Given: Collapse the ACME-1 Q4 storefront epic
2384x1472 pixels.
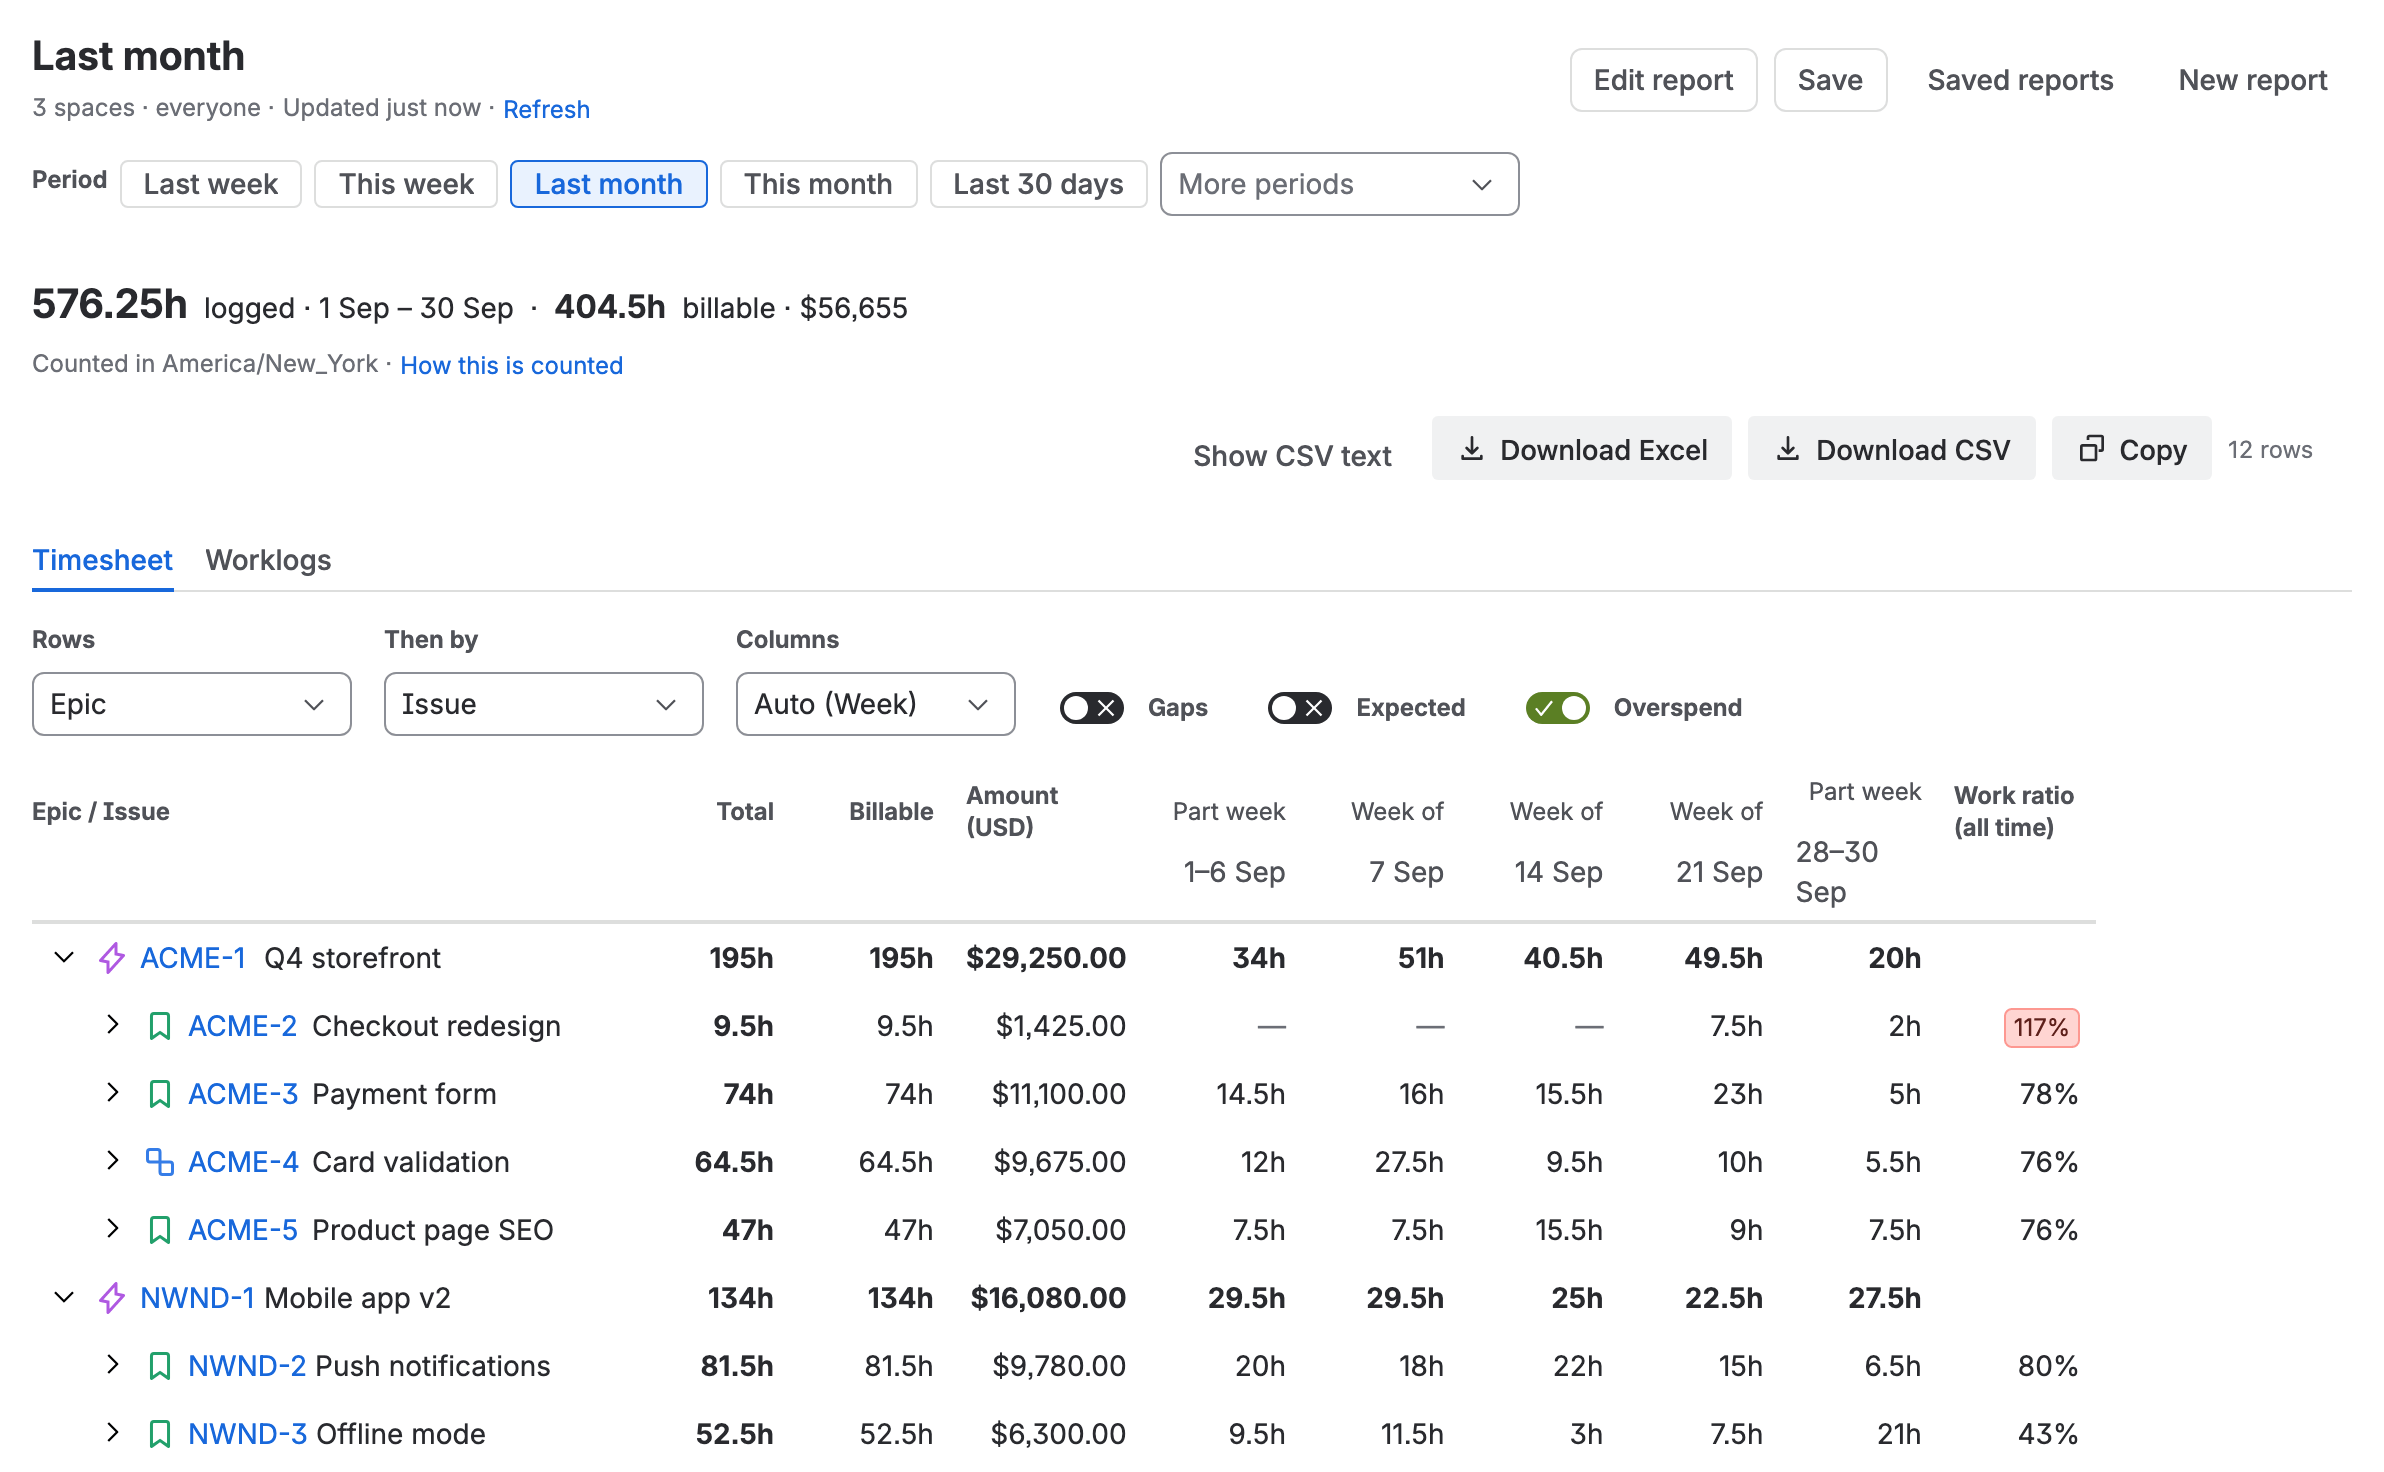Looking at the screenshot, I should pyautogui.click(x=64, y=958).
